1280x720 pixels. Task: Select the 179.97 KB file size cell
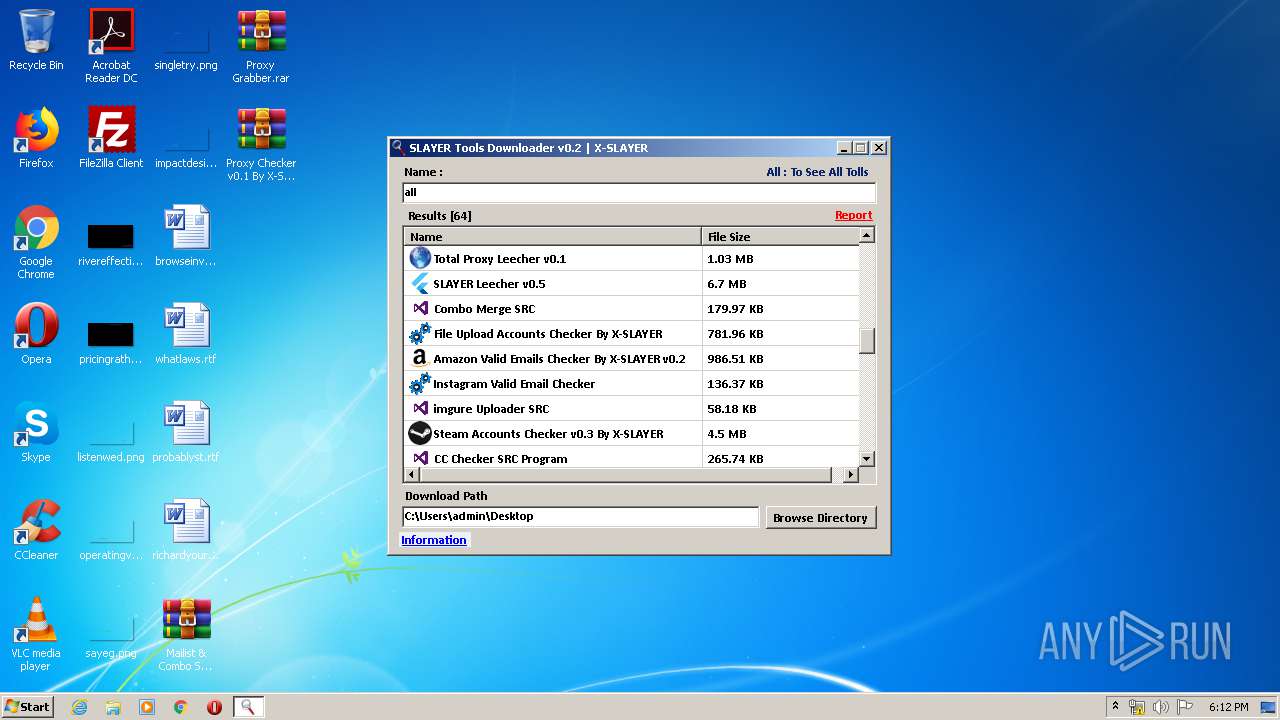tap(781, 308)
